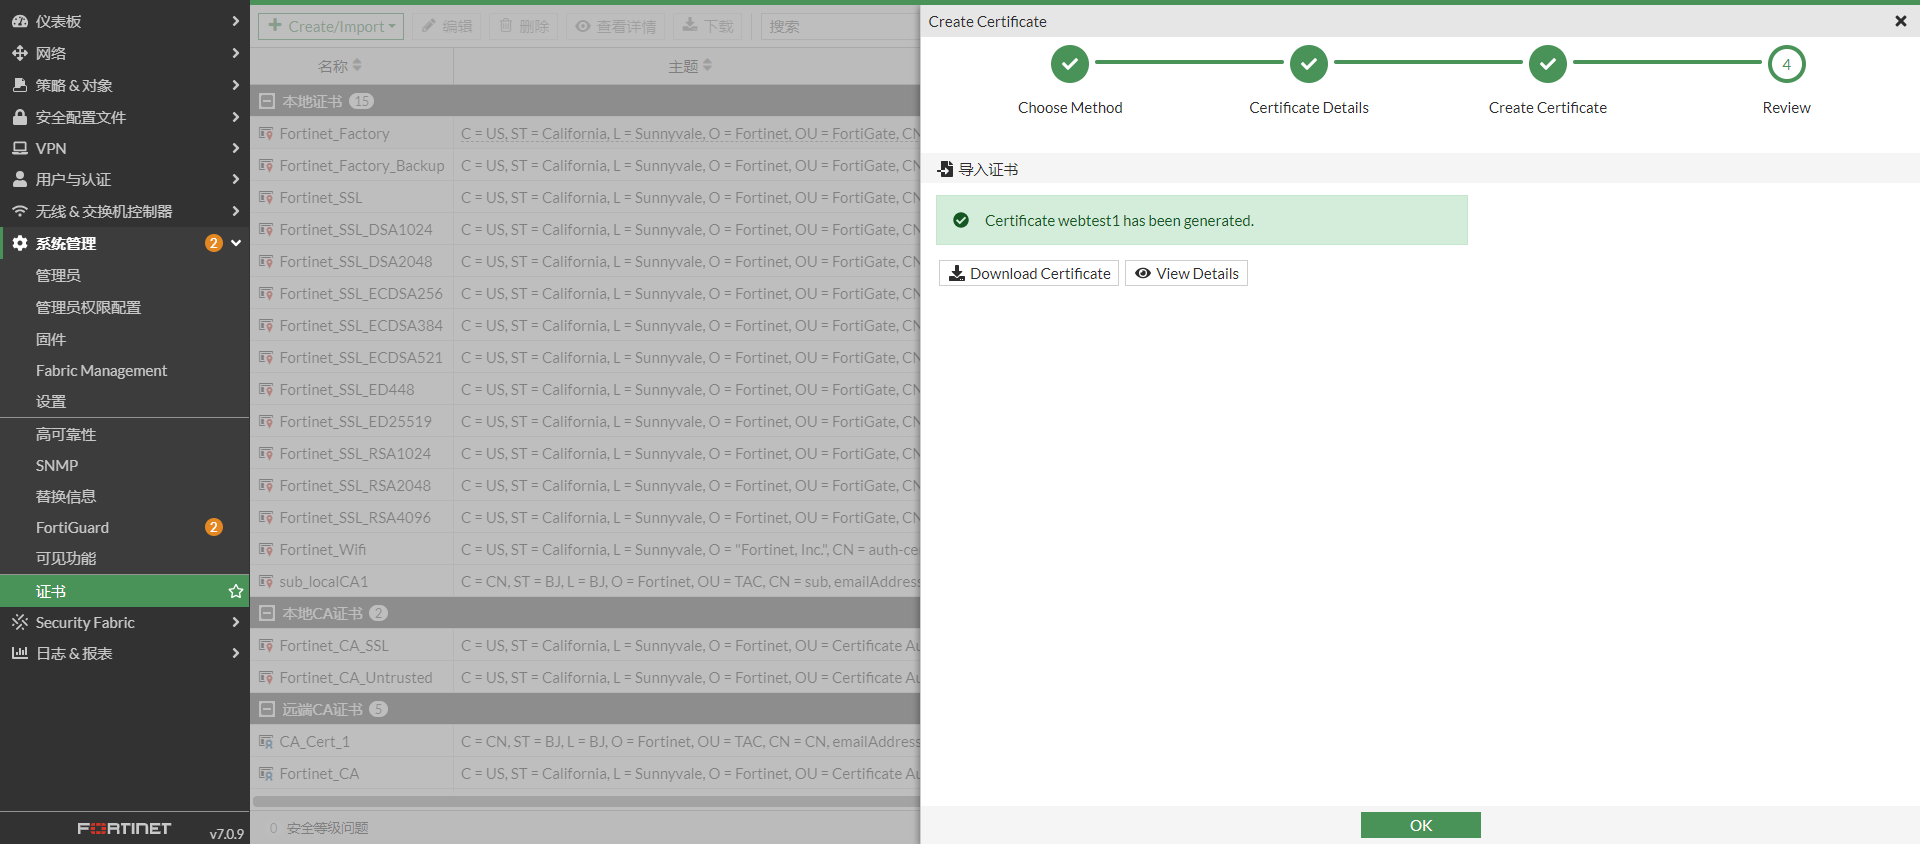This screenshot has width=1920, height=844.
Task: Close the Create Certificate panel
Action: point(1900,21)
